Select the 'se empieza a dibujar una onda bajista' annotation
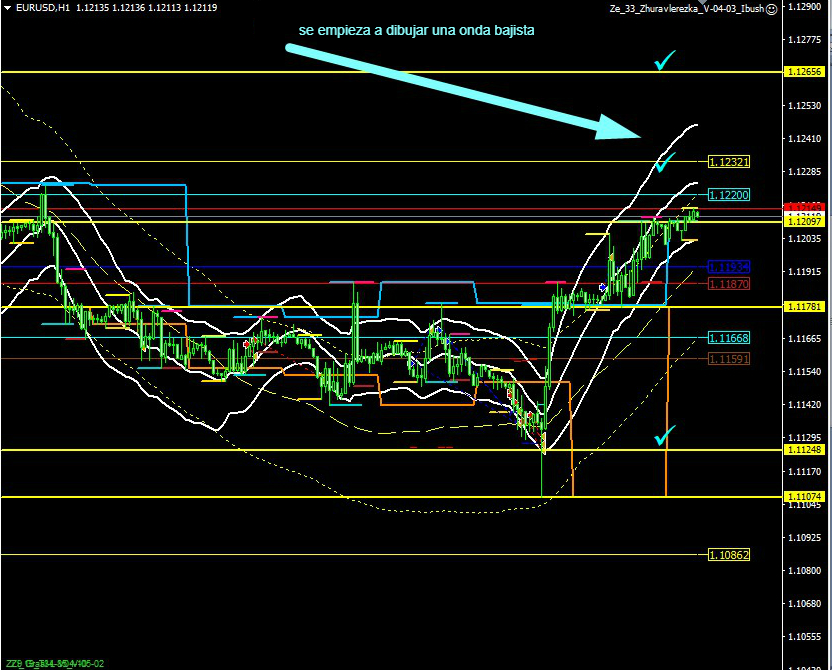 click(x=416, y=31)
